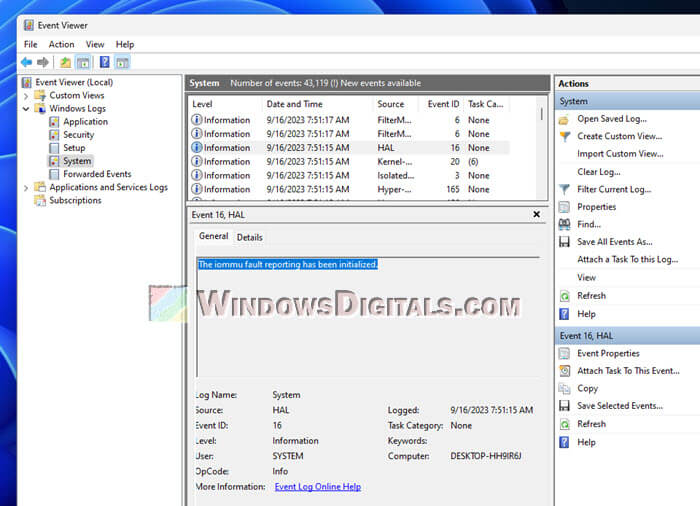Select Application log in tree

point(85,121)
